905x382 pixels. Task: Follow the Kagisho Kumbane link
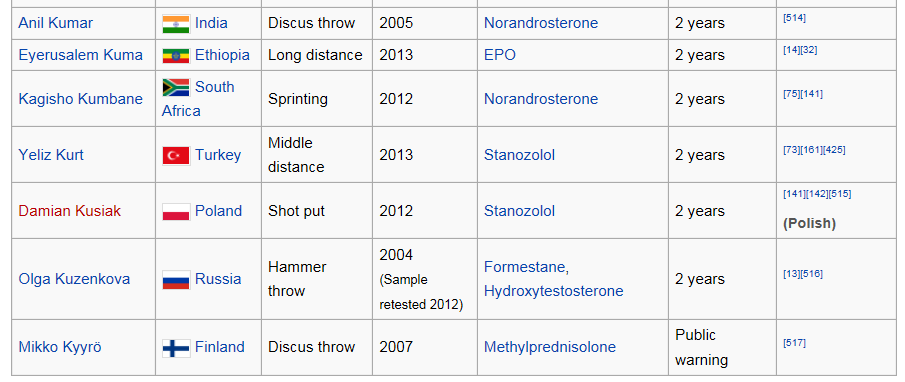81,99
